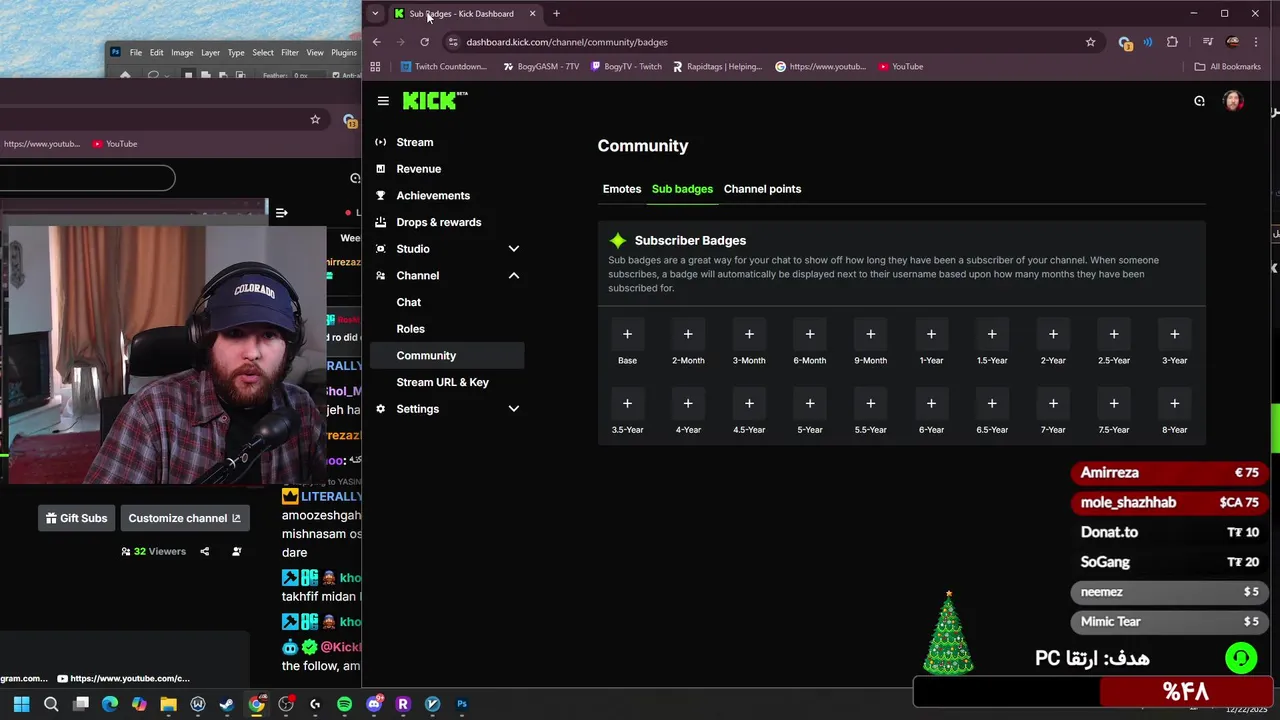Screen dimensions: 1280x720
Task: Open Photoshop from the taskbar
Action: click(462, 704)
